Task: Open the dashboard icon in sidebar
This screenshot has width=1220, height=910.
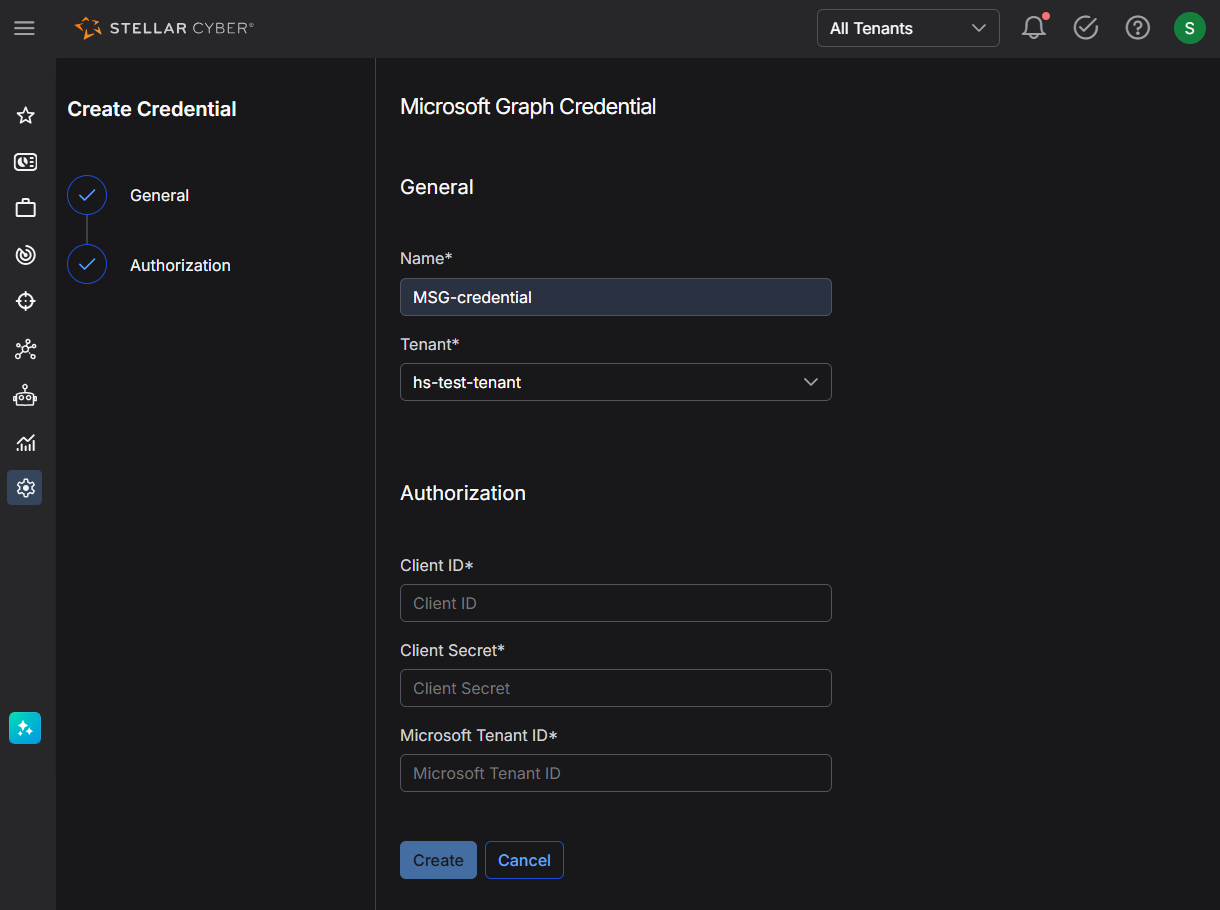Action: pos(26,162)
